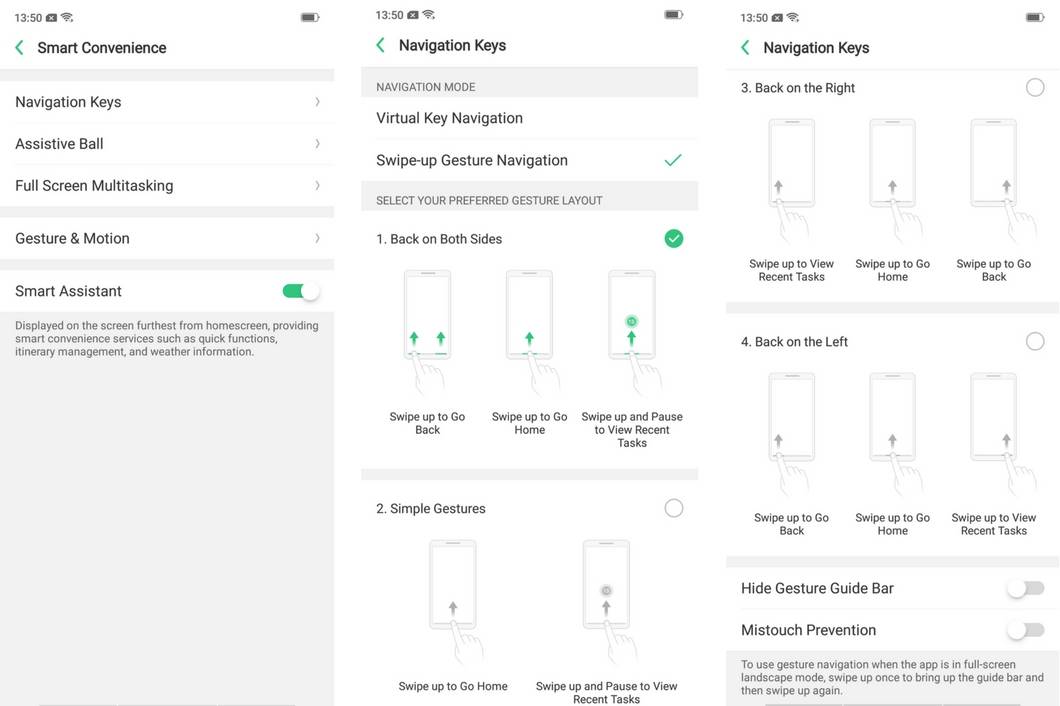
Task: Select Virtual Key Navigation mode
Action: (529, 118)
